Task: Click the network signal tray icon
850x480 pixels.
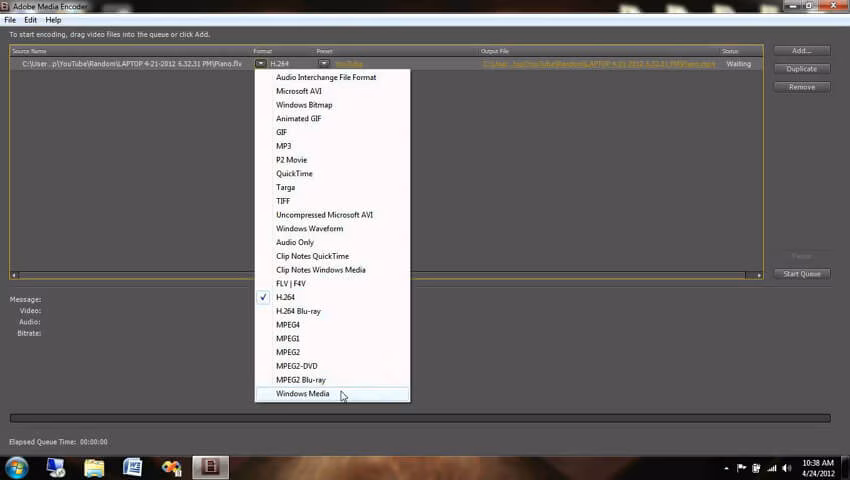Action: (772, 468)
